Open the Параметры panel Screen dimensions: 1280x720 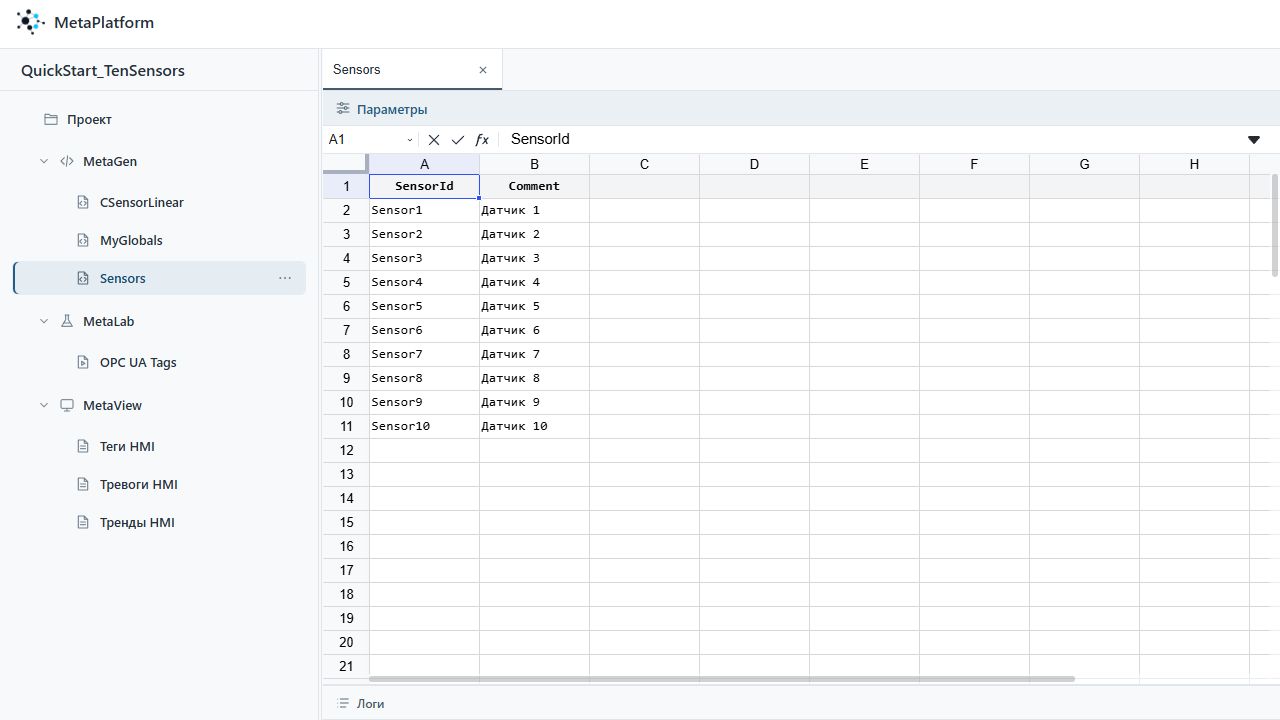coord(382,109)
